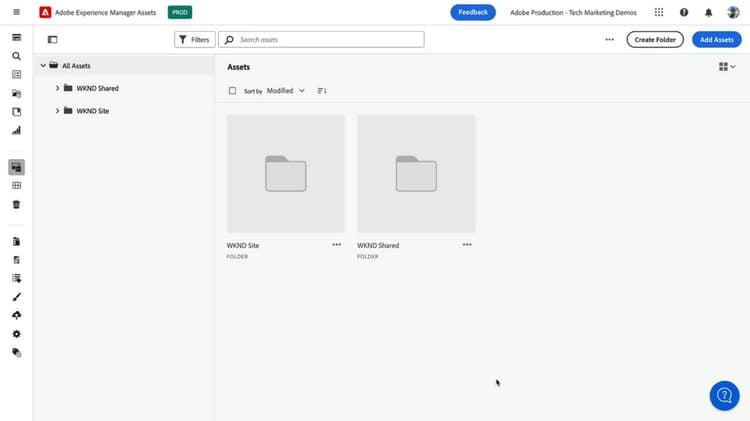
Task: Click the Adobe logo in the header
Action: click(45, 12)
